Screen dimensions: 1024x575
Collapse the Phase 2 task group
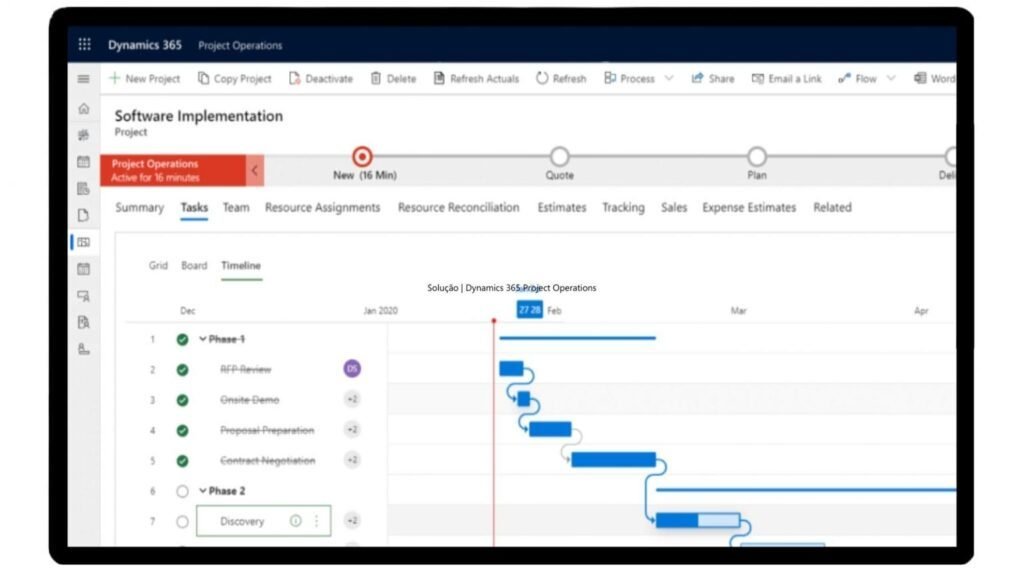coord(202,491)
